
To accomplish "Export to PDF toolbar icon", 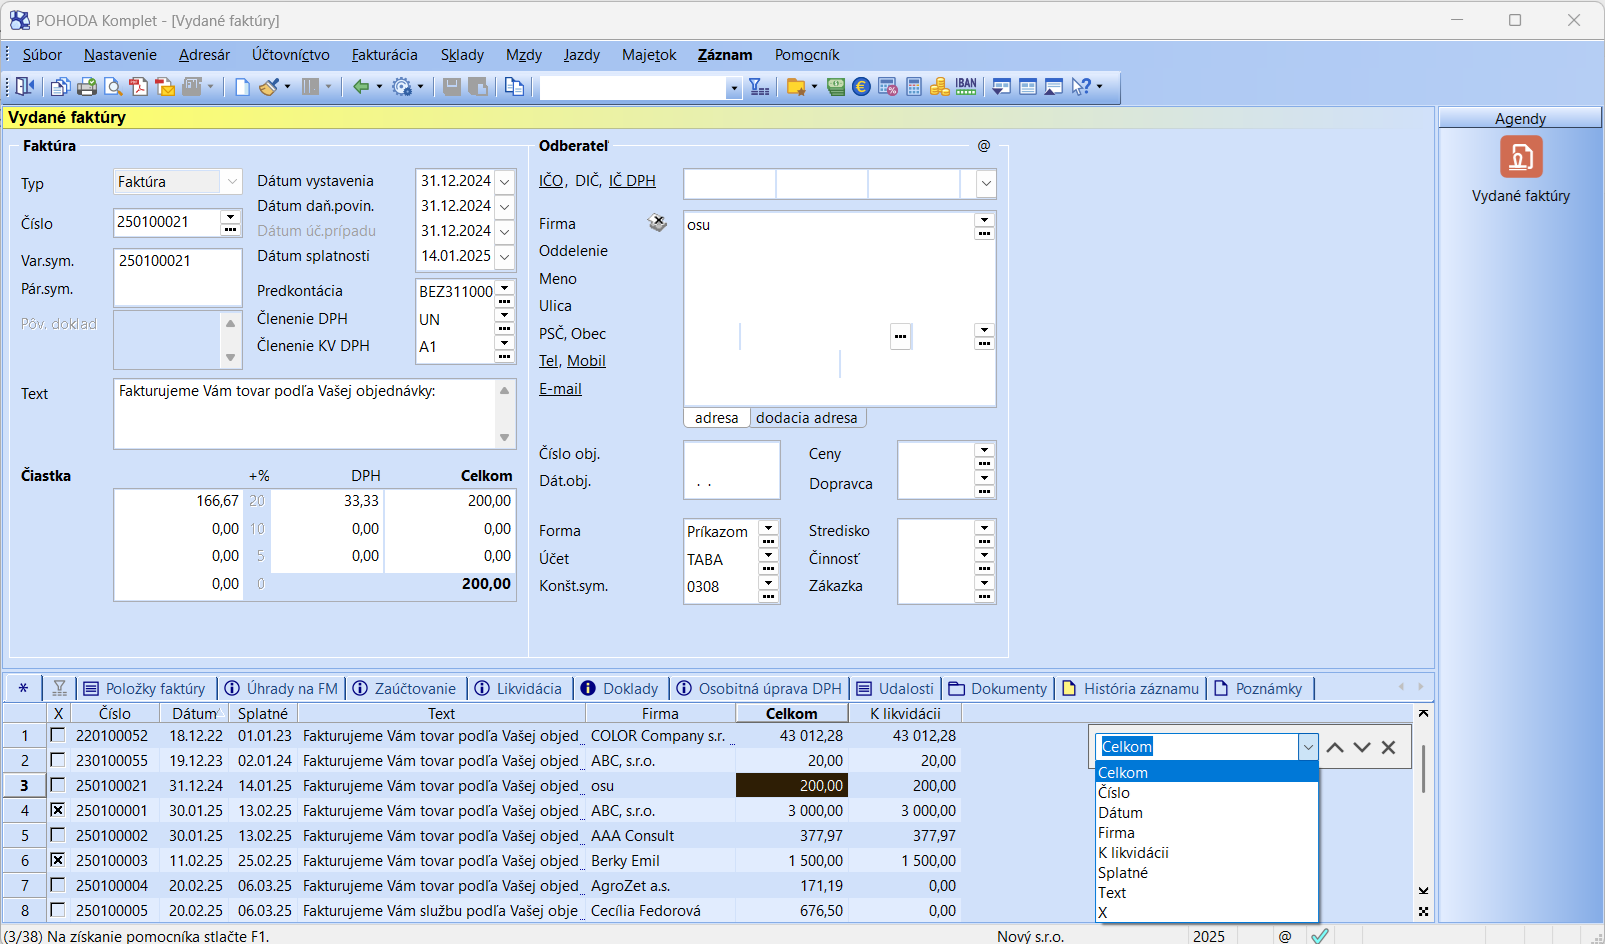I will point(138,87).
